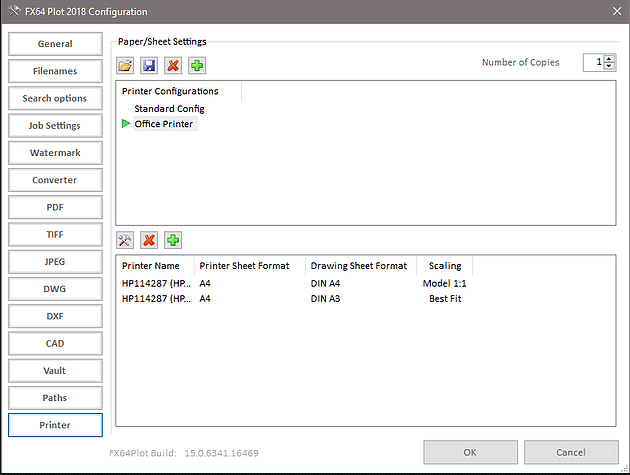
Task: Decrease Number of Copies with down arrow
Action: [x=609, y=66]
